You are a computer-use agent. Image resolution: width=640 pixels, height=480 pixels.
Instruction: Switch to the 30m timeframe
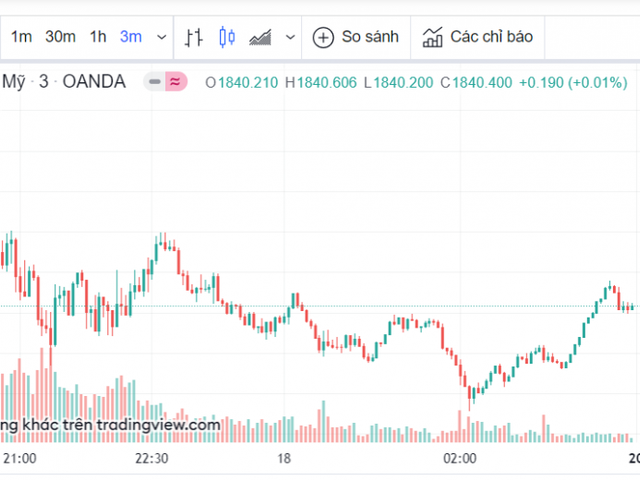click(60, 37)
